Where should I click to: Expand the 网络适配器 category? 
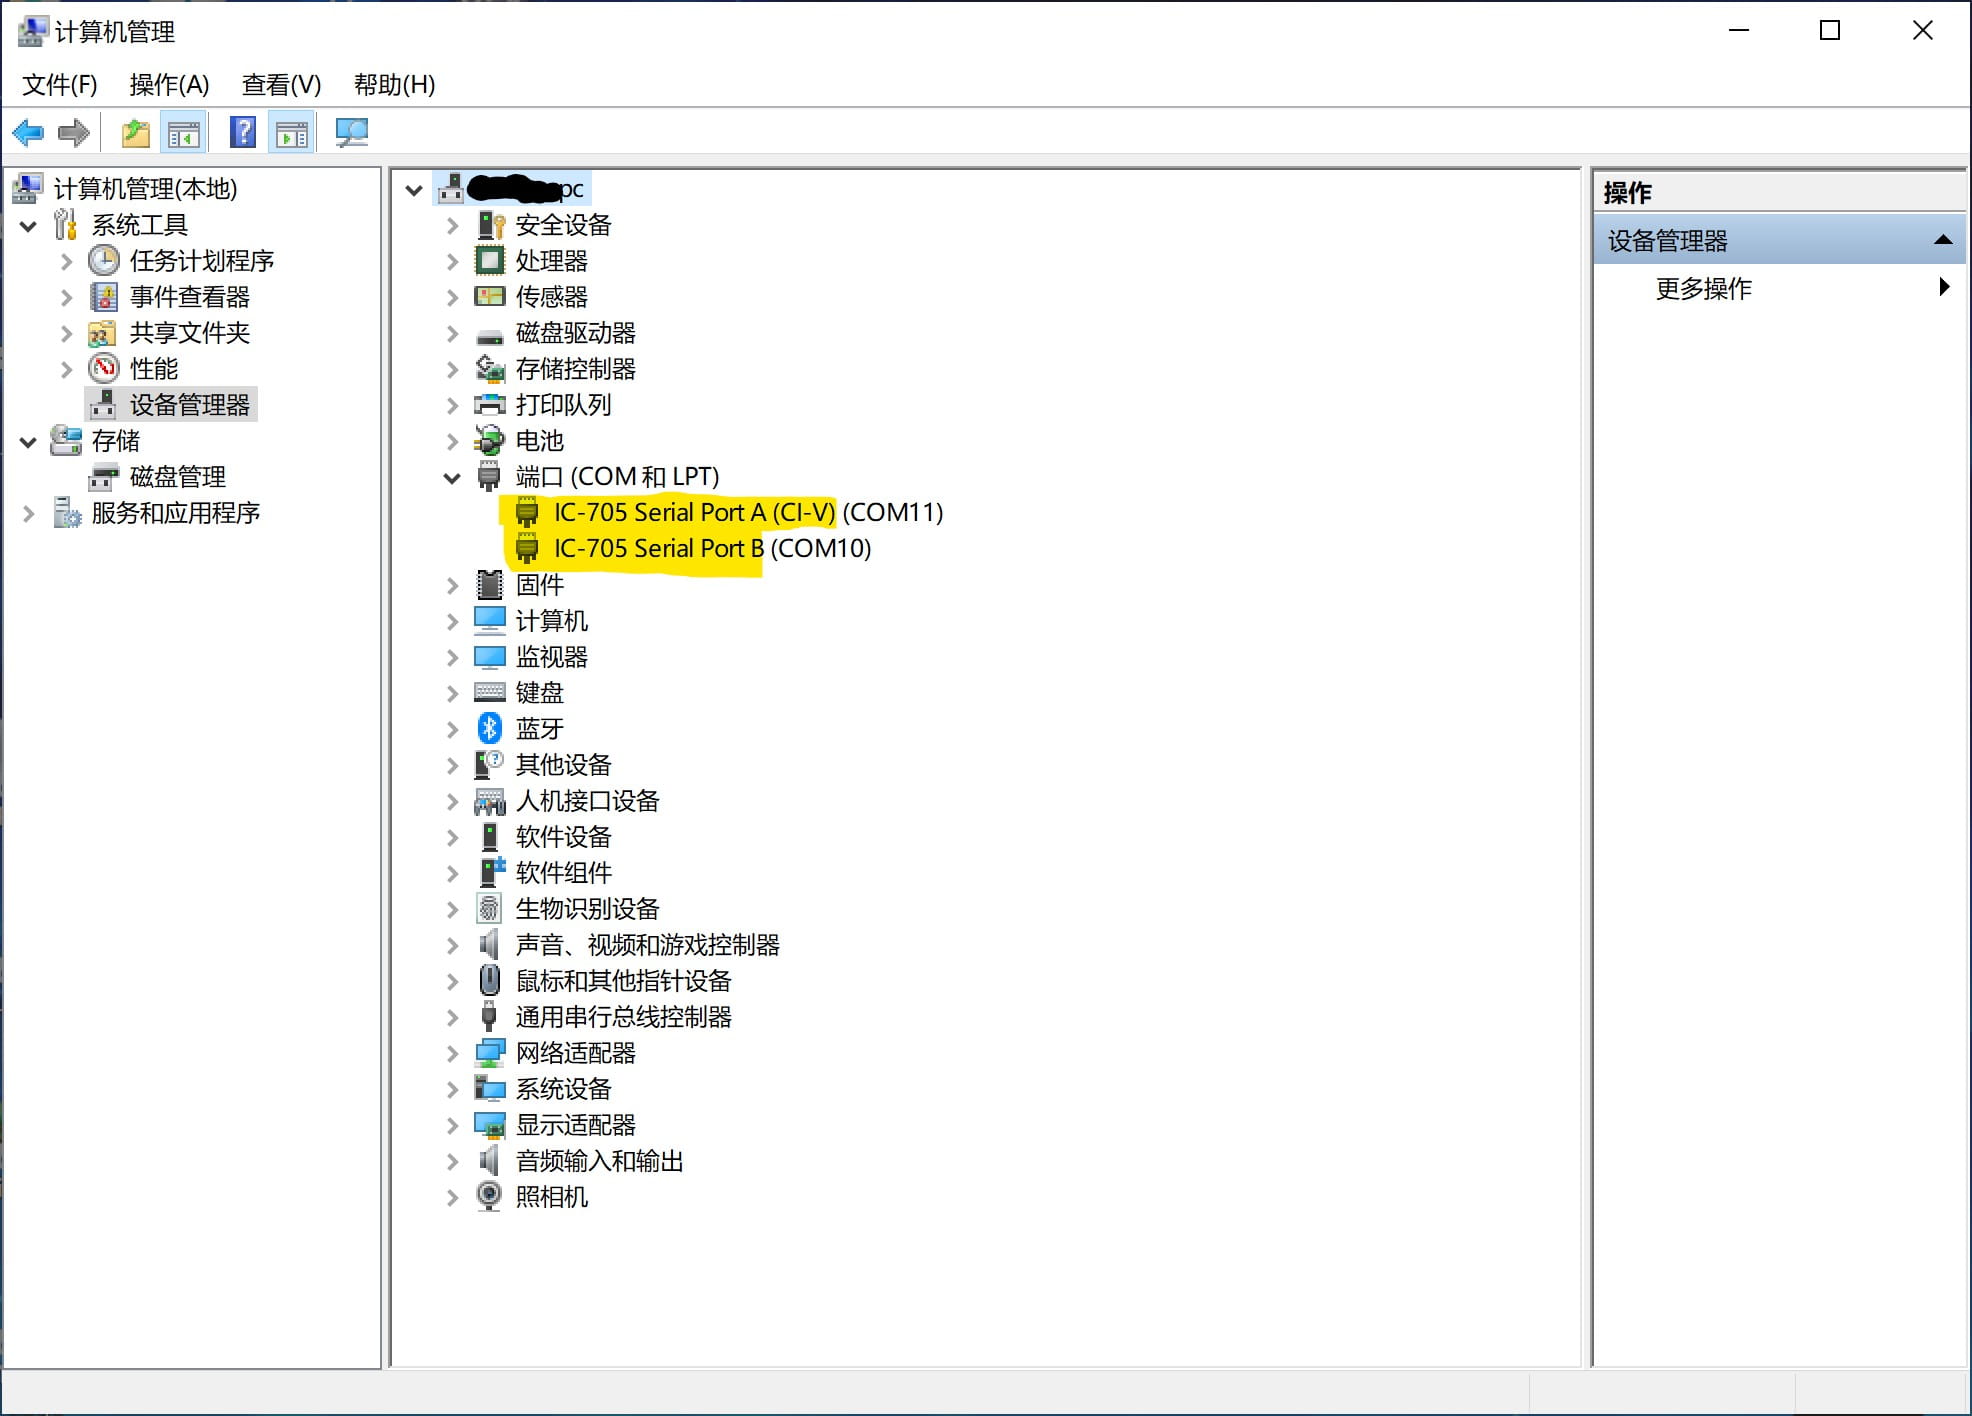(452, 1054)
